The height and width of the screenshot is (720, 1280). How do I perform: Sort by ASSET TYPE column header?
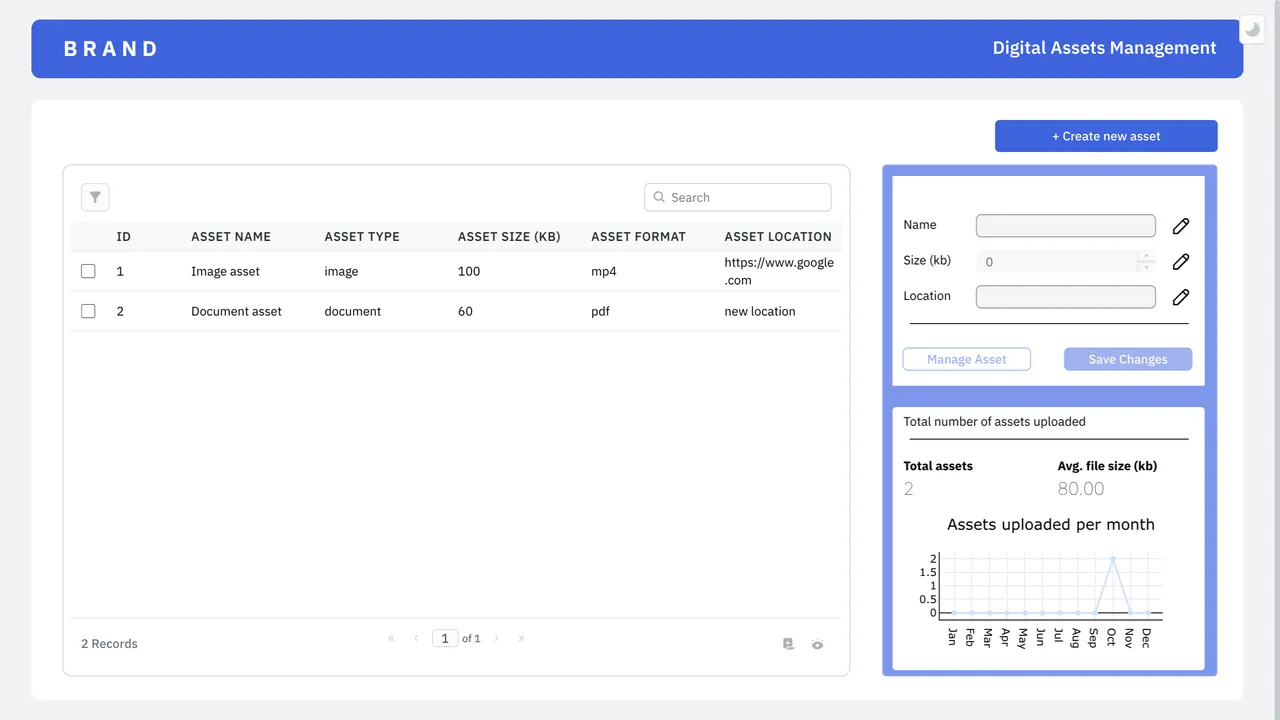coord(362,237)
